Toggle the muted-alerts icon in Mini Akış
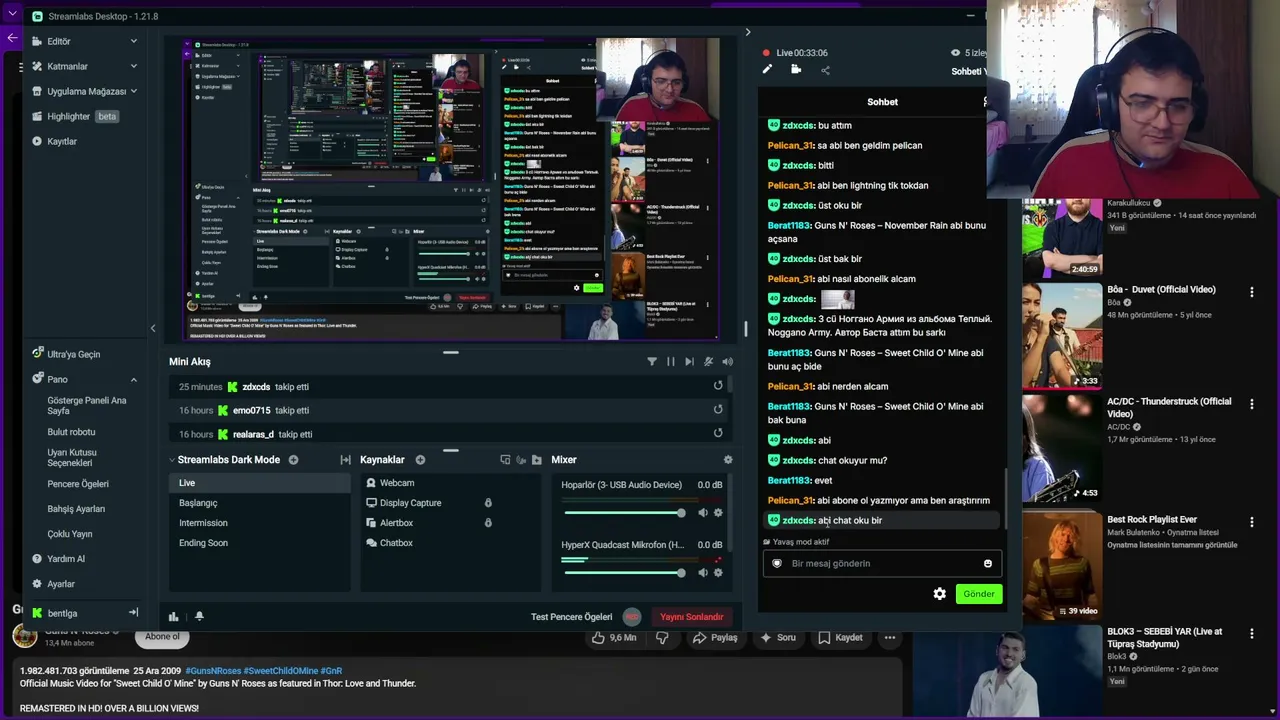The height and width of the screenshot is (720, 1280). click(709, 362)
